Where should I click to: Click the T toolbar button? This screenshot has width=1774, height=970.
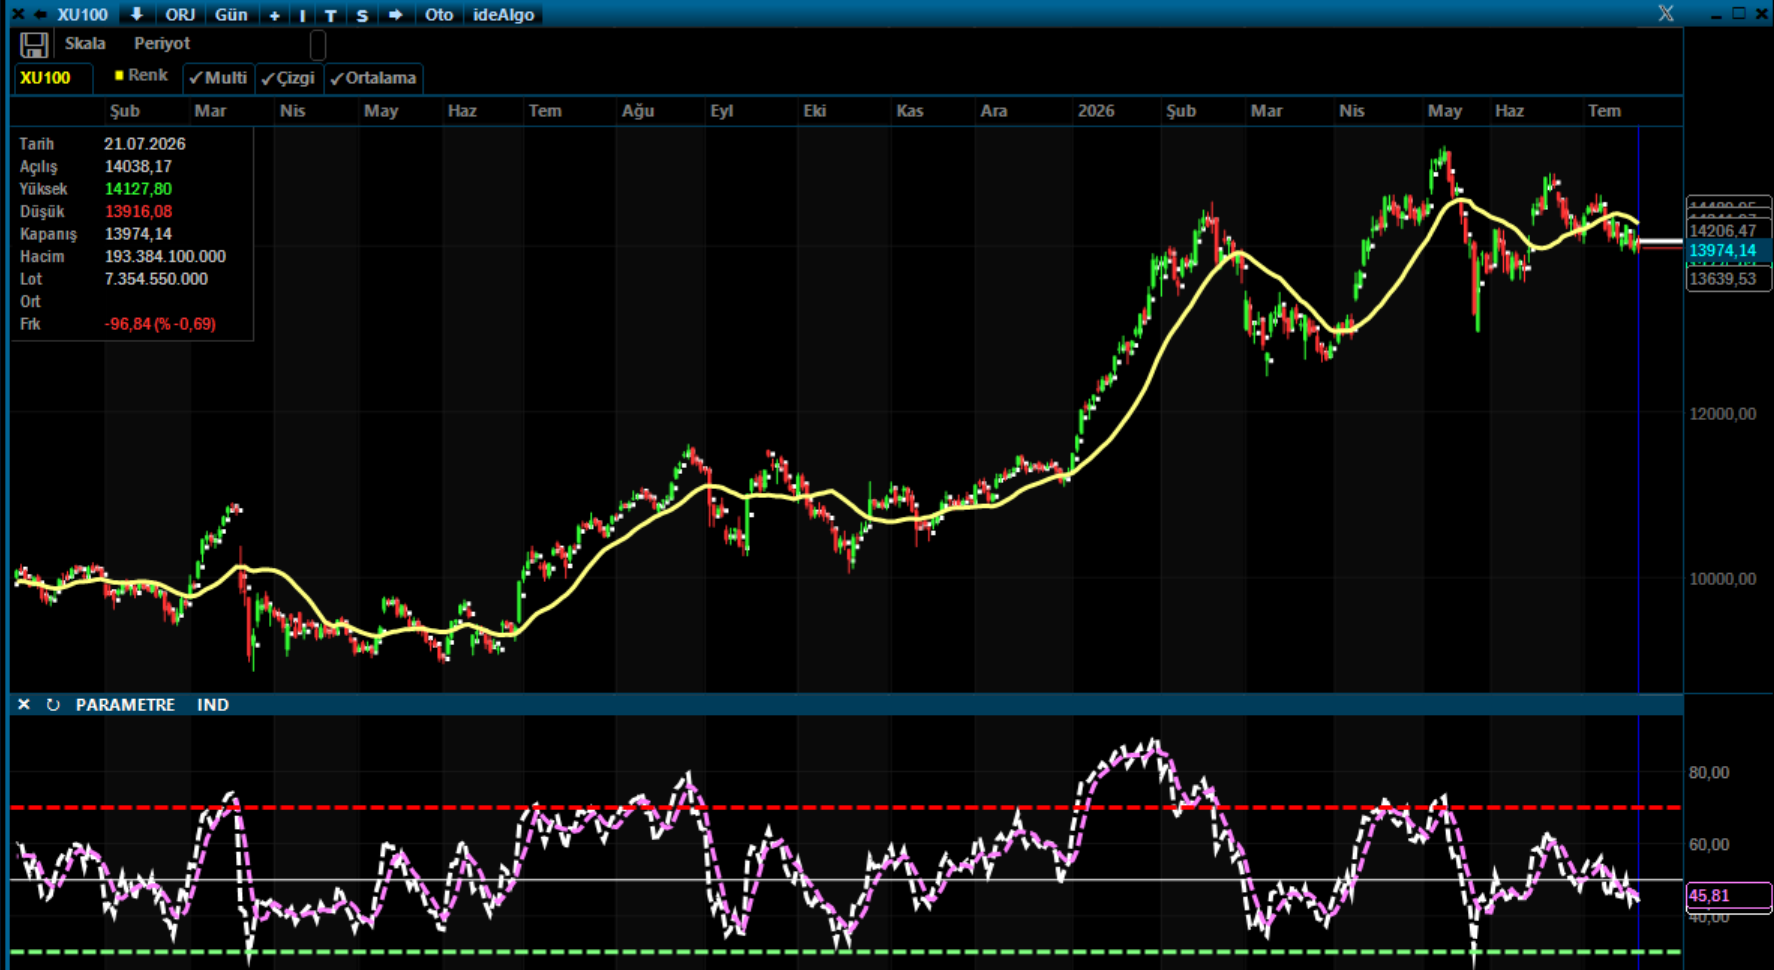[331, 15]
